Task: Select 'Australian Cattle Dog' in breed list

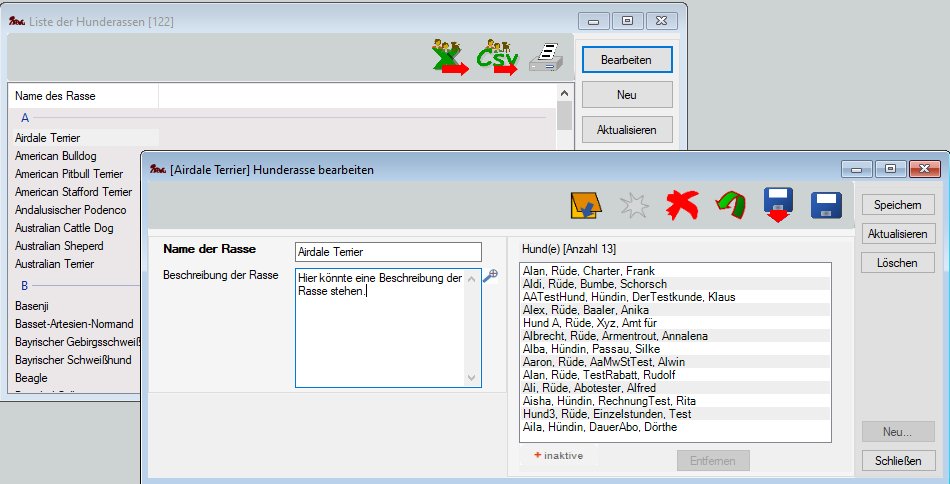Action: (x=64, y=228)
